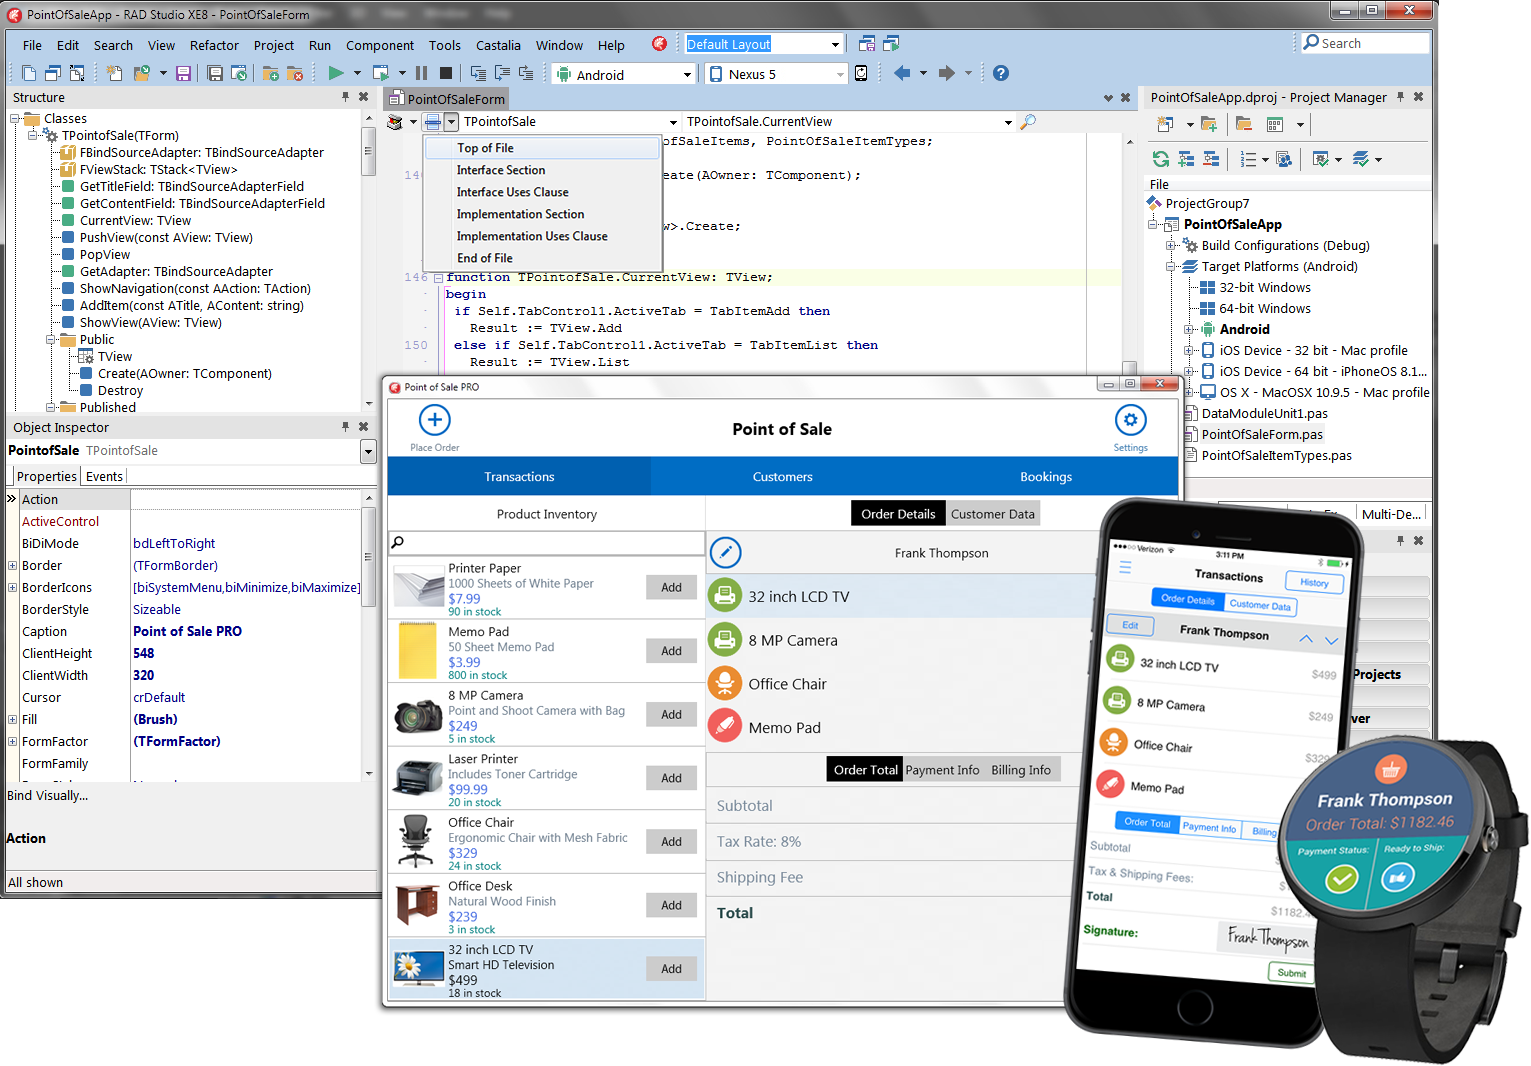This screenshot has height=1066, width=1531.
Task: Switch to the Customers tab in Point of Sale
Action: tap(782, 477)
